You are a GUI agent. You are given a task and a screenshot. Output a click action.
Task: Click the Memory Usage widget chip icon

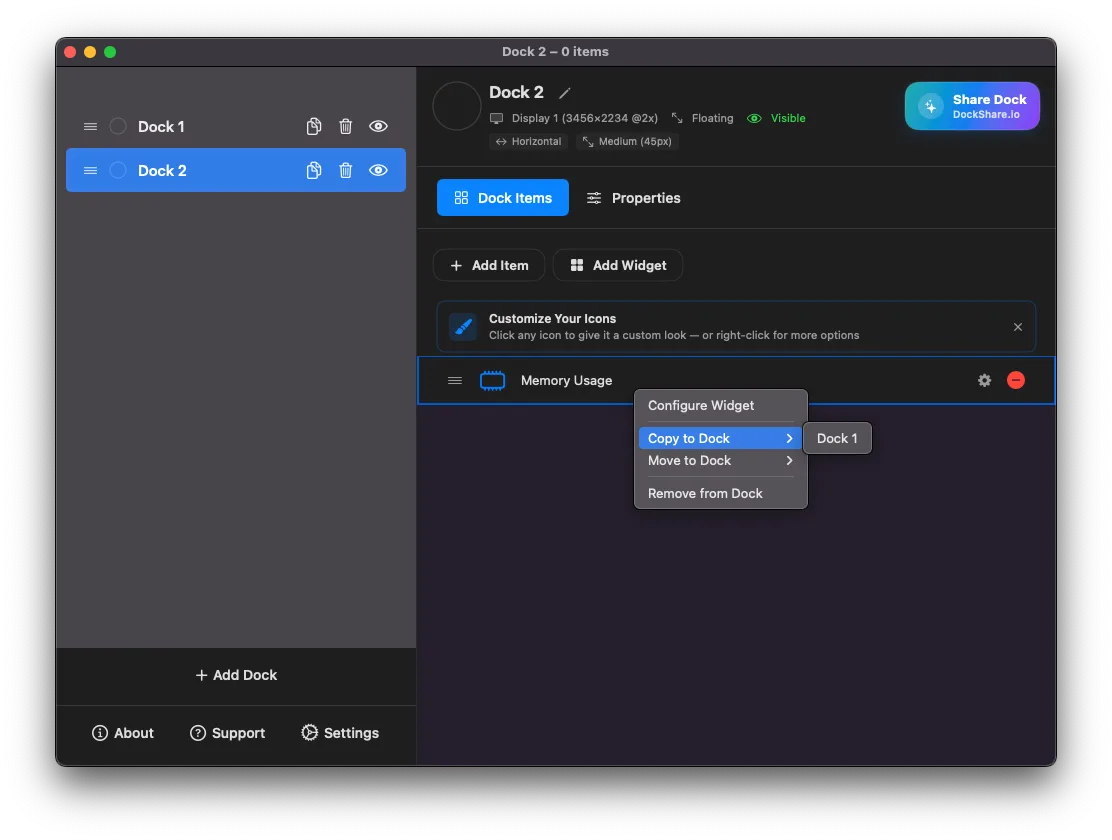[x=492, y=381]
